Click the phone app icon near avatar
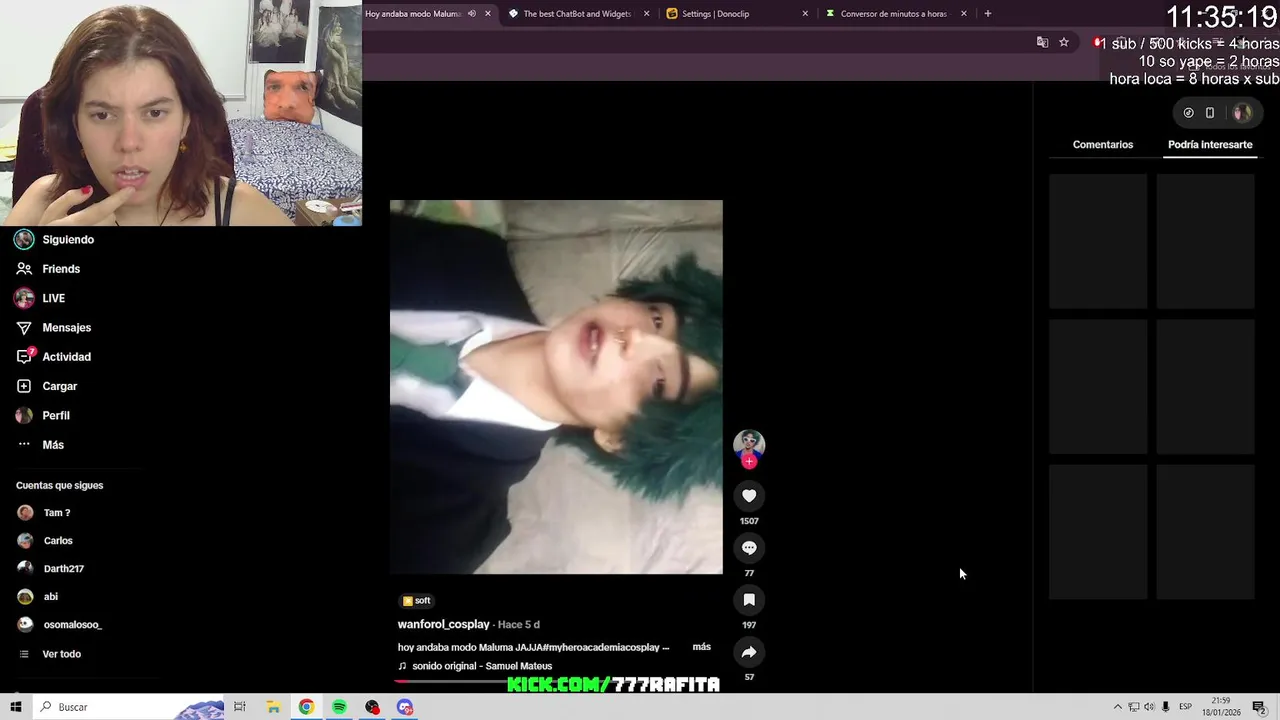Image resolution: width=1280 pixels, height=720 pixels. point(1210,113)
